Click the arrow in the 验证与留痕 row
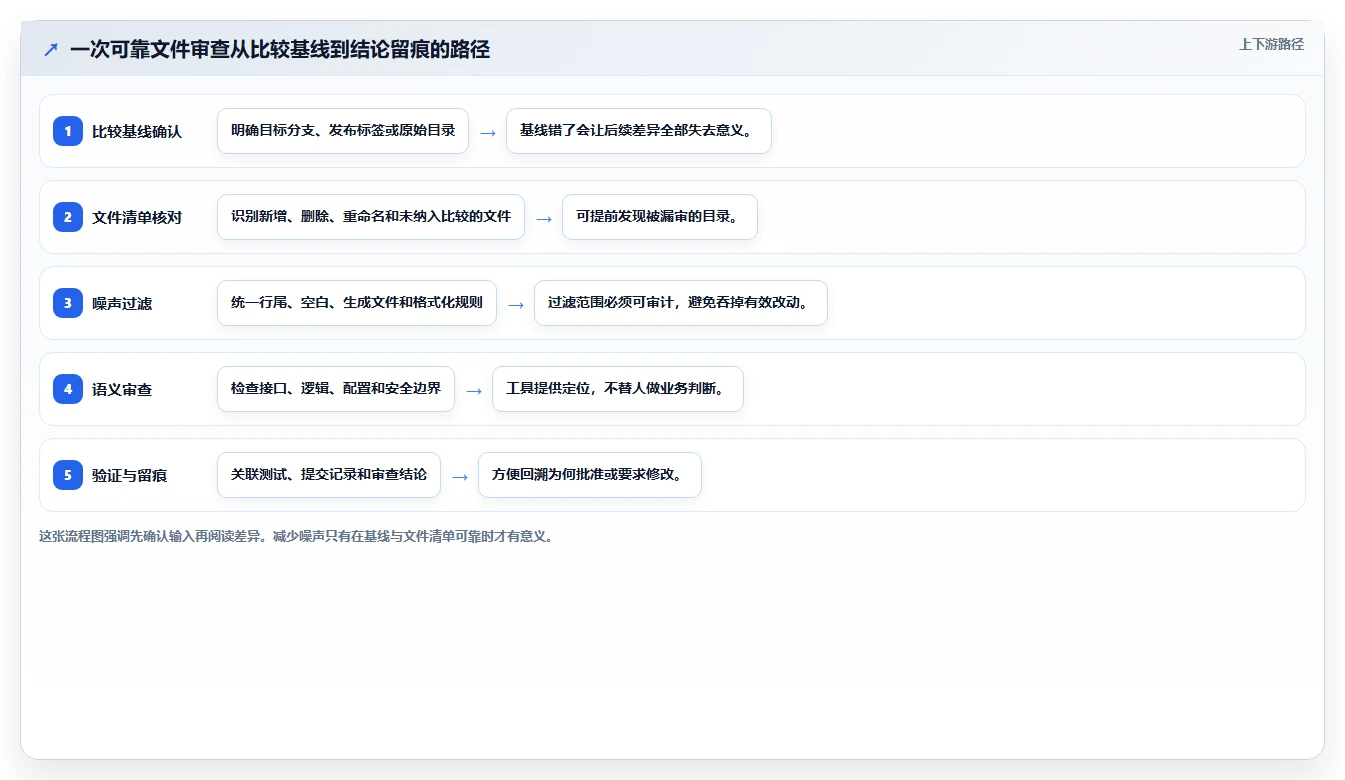The height and width of the screenshot is (780, 1345). coord(460,476)
